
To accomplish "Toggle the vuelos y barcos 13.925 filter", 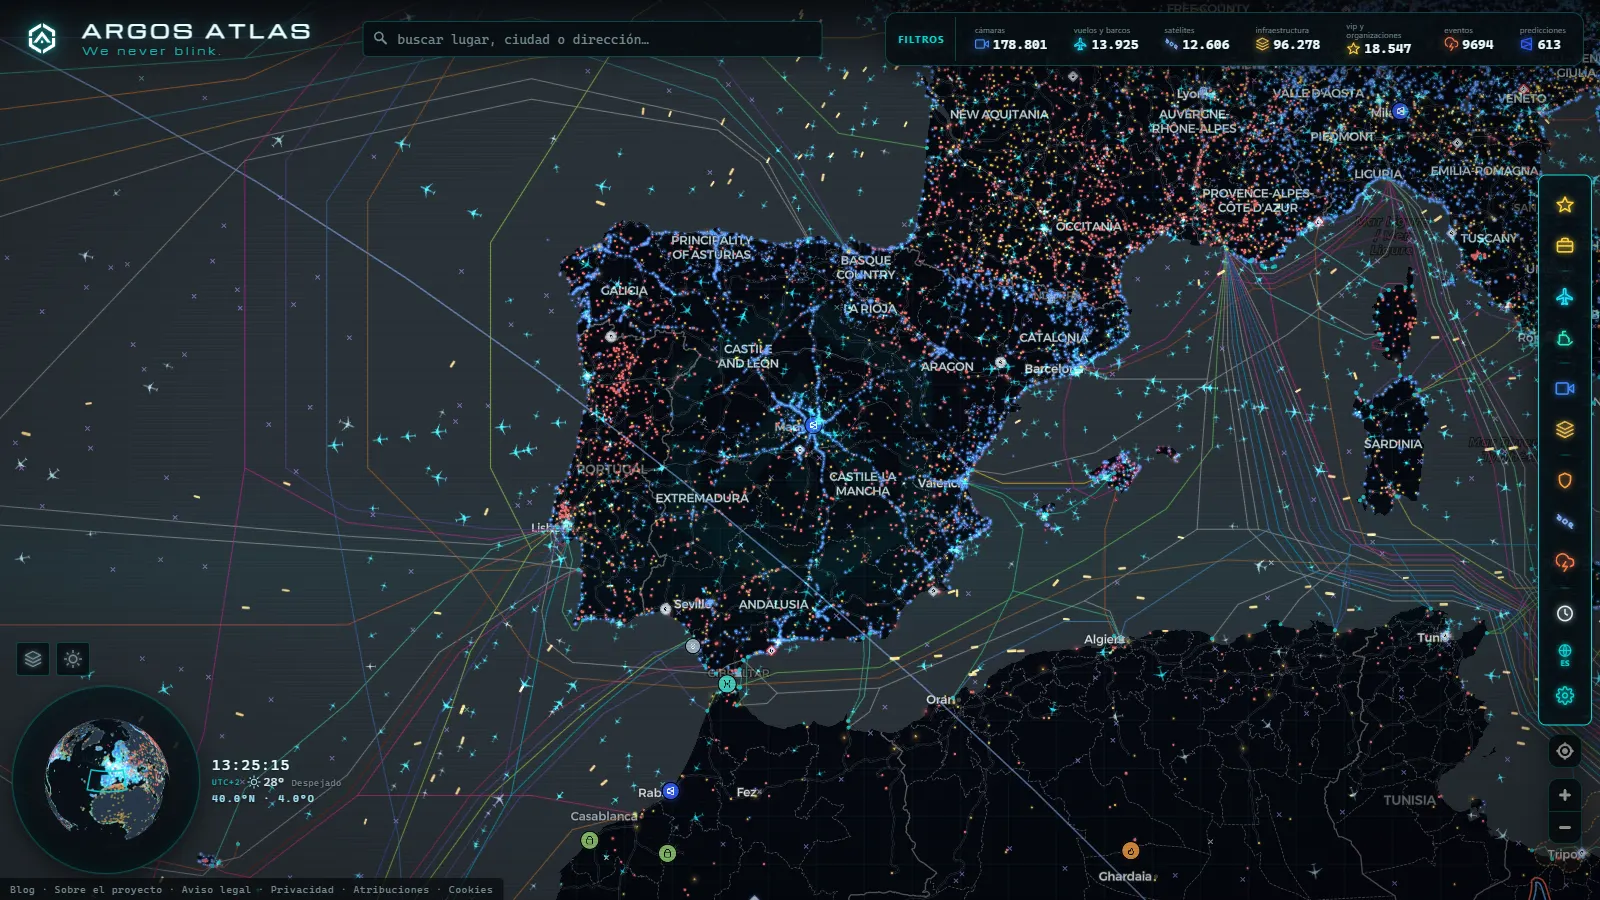I will pos(1105,39).
